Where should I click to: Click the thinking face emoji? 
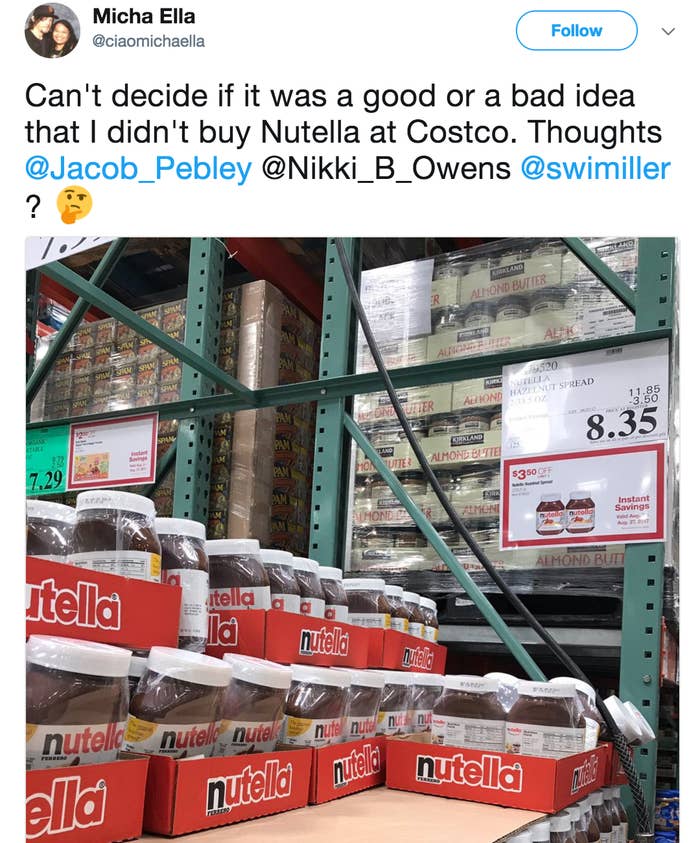(x=76, y=205)
